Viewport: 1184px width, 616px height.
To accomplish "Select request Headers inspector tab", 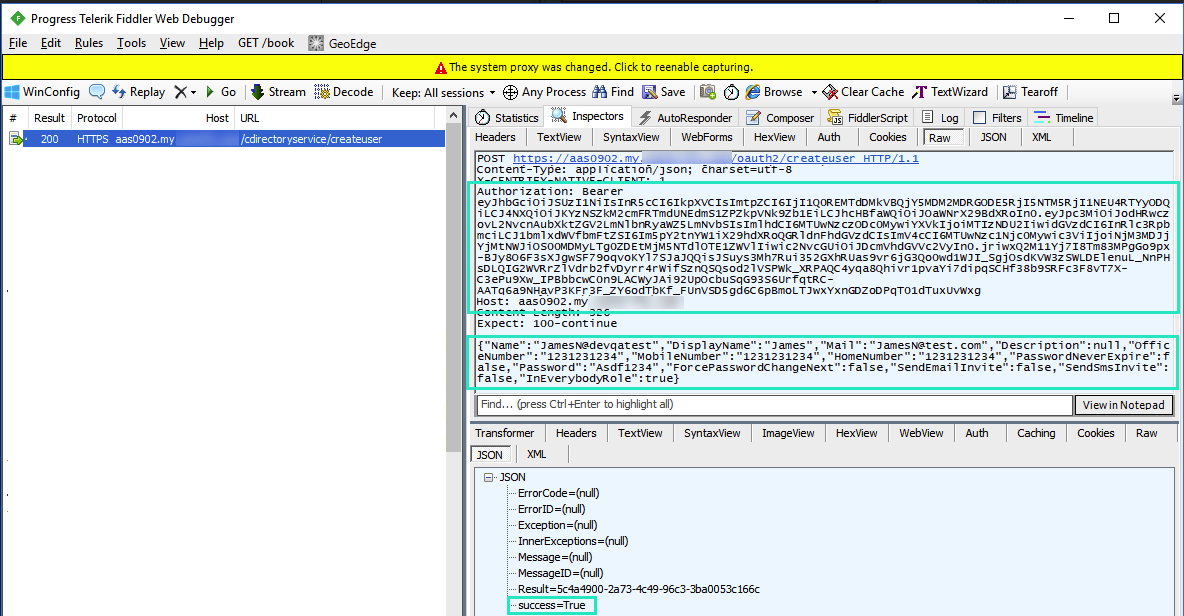I will (x=495, y=137).
